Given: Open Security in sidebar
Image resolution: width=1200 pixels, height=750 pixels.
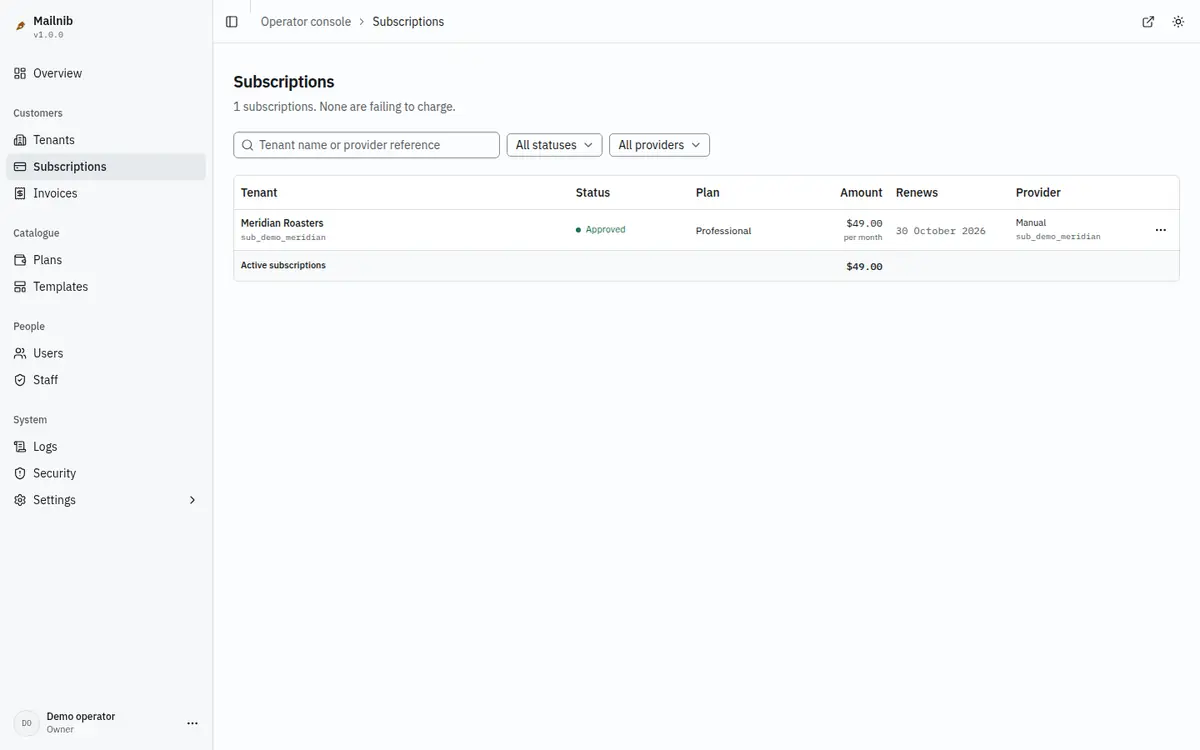Looking at the screenshot, I should 106,473.
